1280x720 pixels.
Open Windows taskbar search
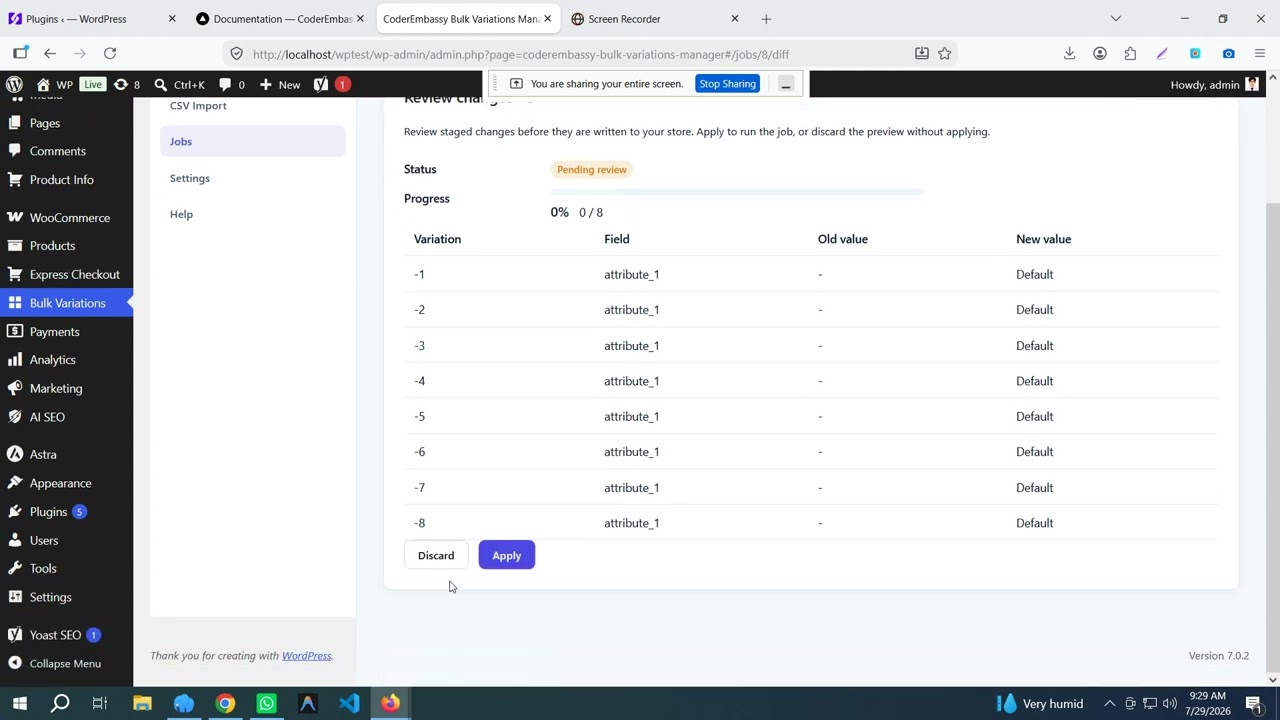click(x=60, y=703)
